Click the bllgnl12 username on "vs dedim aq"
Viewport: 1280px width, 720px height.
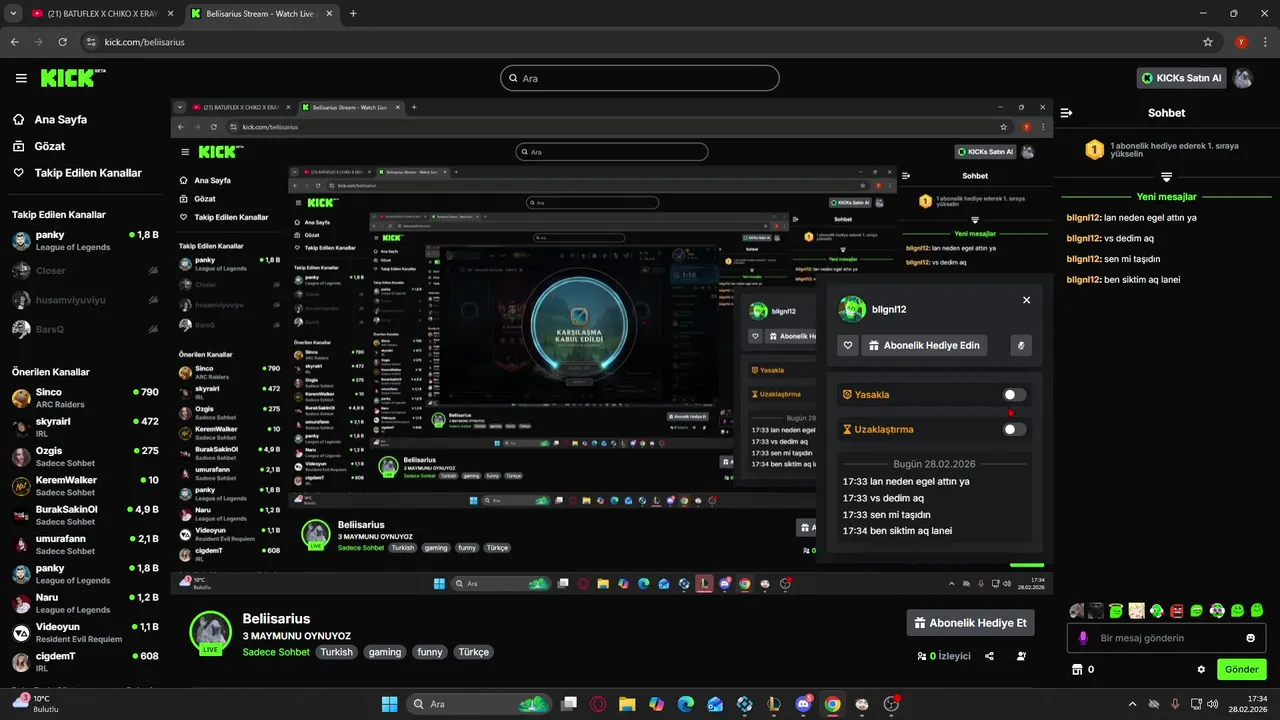[x=1083, y=238]
